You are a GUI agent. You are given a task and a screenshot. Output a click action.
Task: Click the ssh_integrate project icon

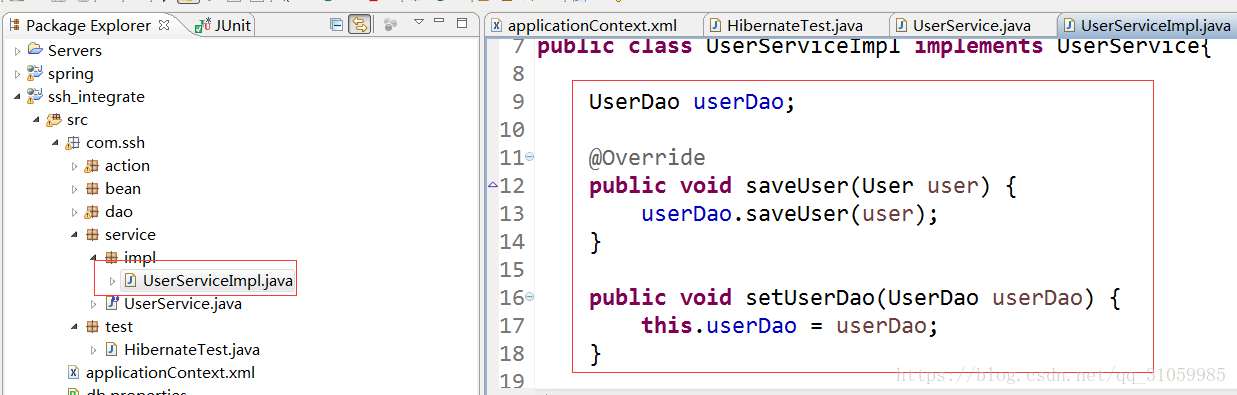35,96
